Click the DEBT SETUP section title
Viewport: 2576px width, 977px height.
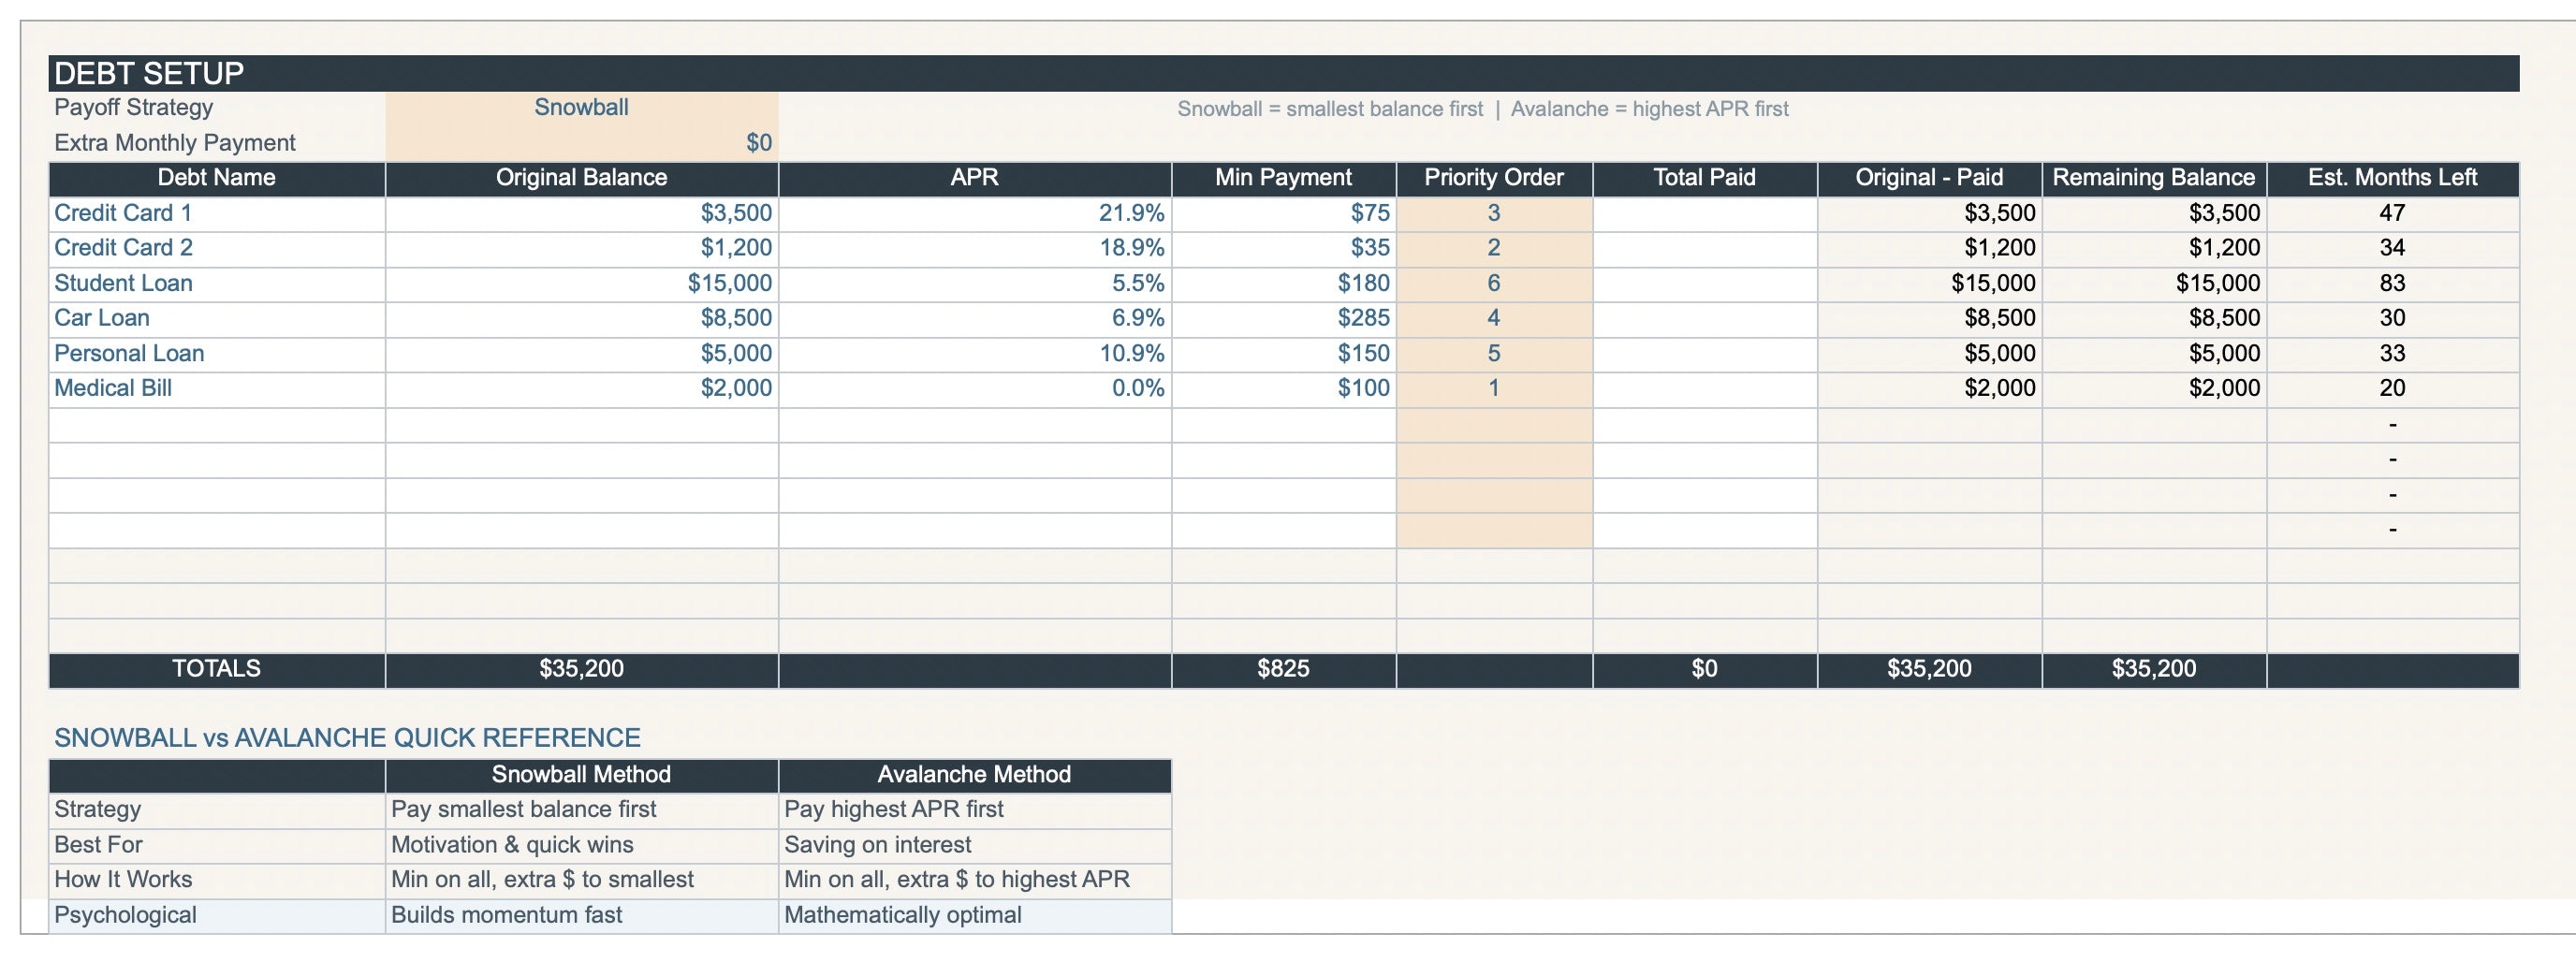(x=149, y=74)
